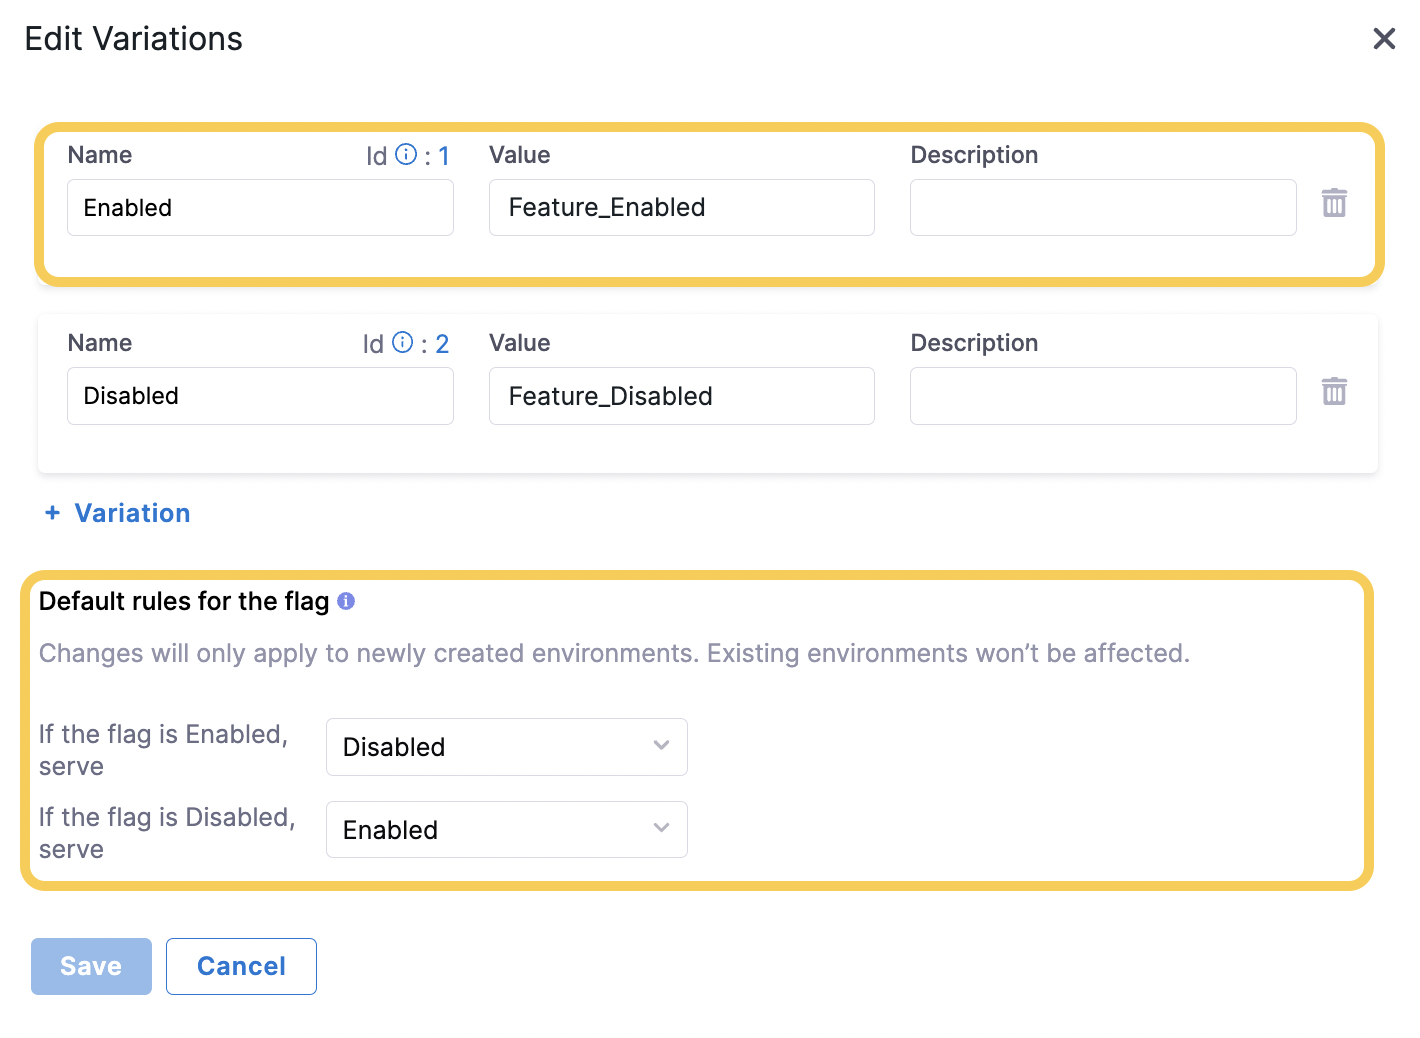
Task: Close the Edit Variations dialog
Action: coord(1384,39)
